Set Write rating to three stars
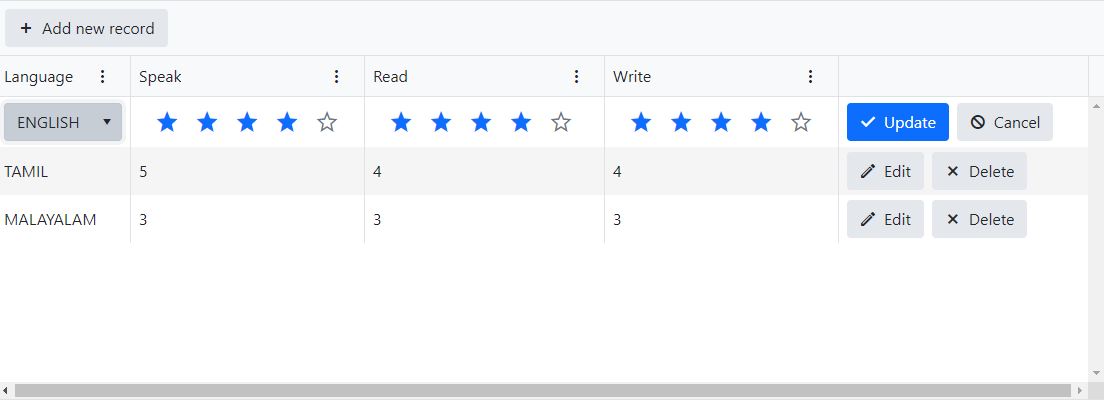The image size is (1104, 408). point(721,122)
